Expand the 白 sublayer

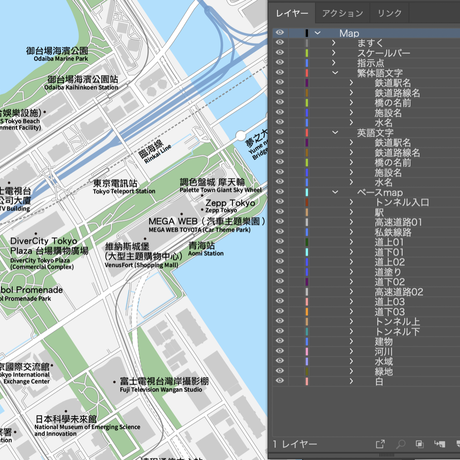pos(351,381)
